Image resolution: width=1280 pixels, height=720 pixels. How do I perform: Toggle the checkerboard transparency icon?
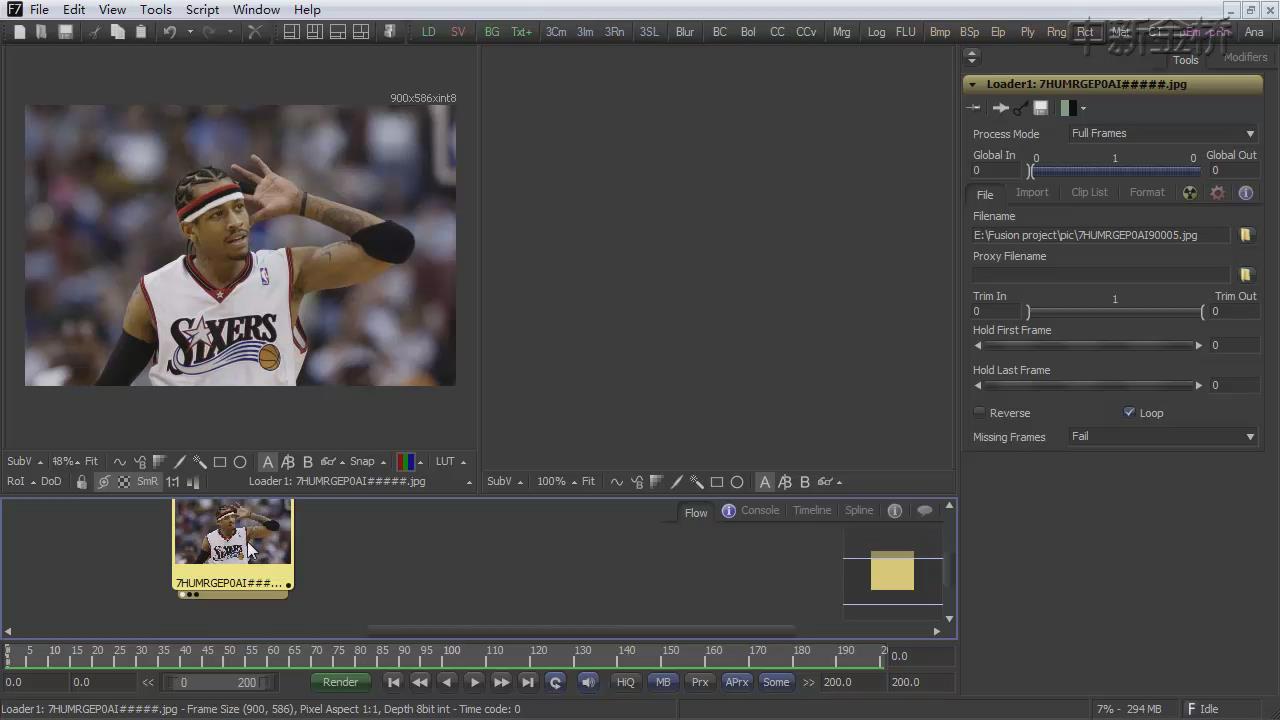tap(124, 482)
